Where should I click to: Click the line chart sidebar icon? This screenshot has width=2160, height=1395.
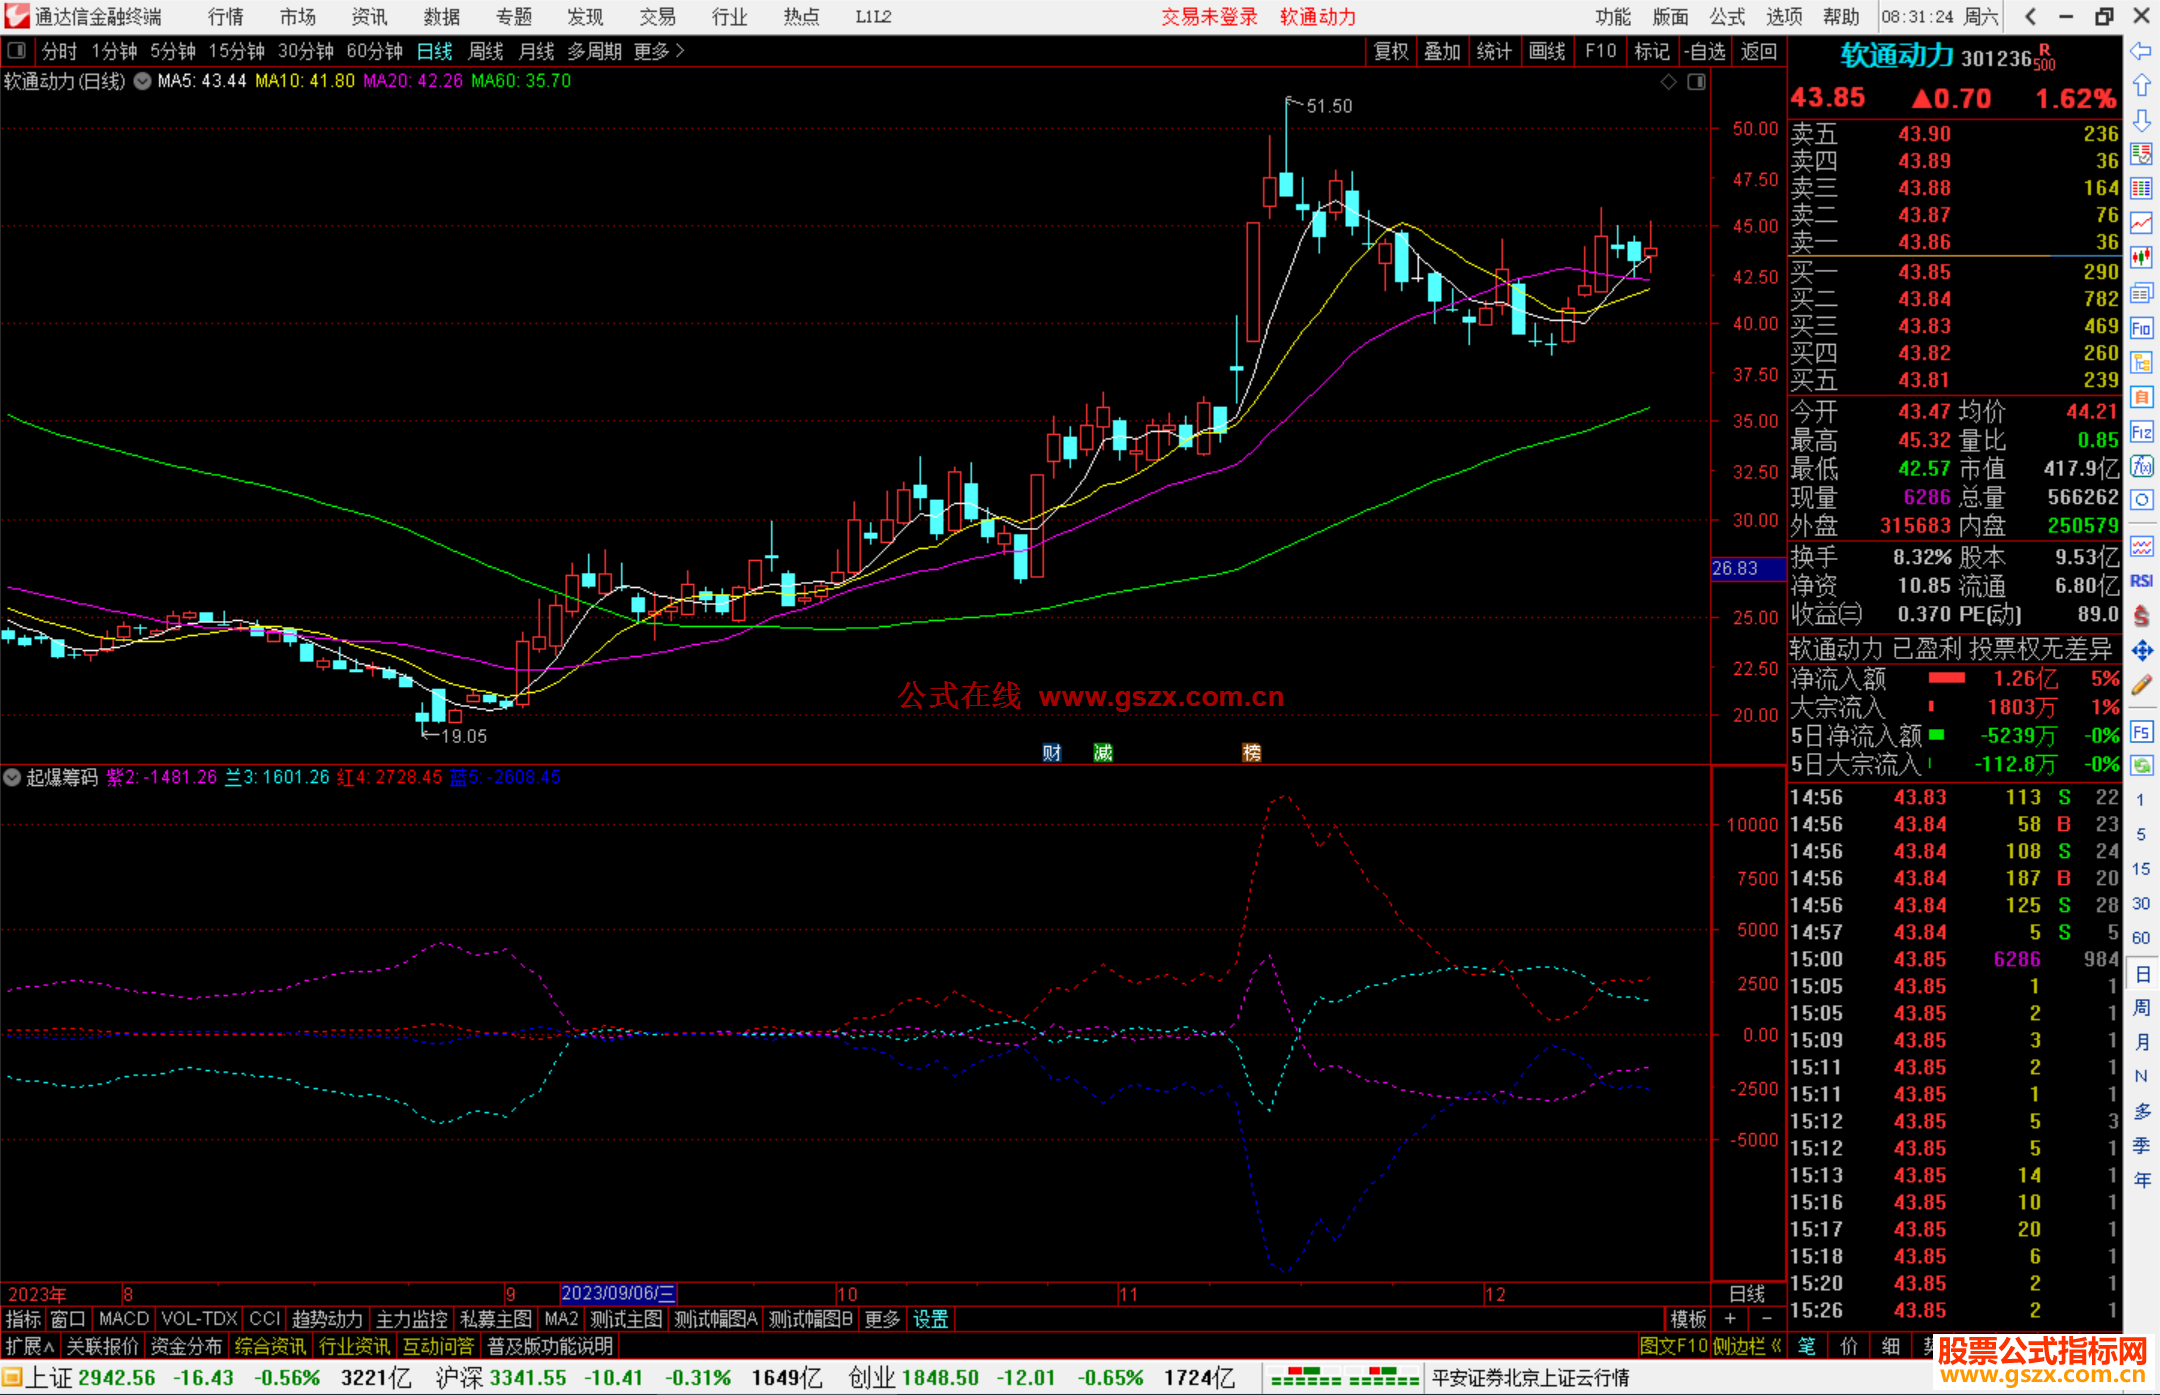(x=2141, y=223)
